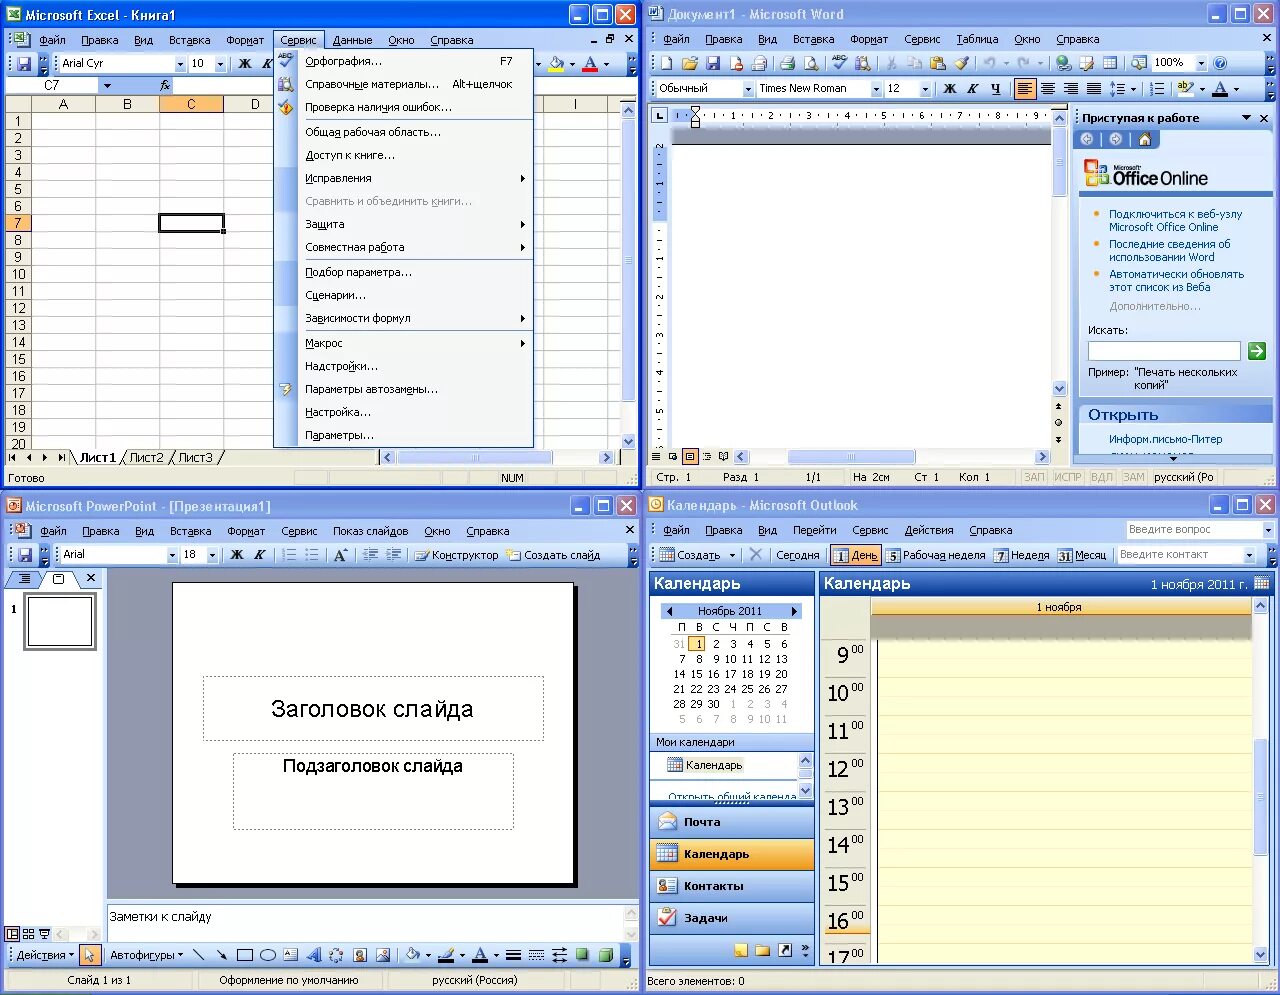The image size is (1280, 995).
Task: Click the numbered list icon in Word
Action: [x=1157, y=88]
